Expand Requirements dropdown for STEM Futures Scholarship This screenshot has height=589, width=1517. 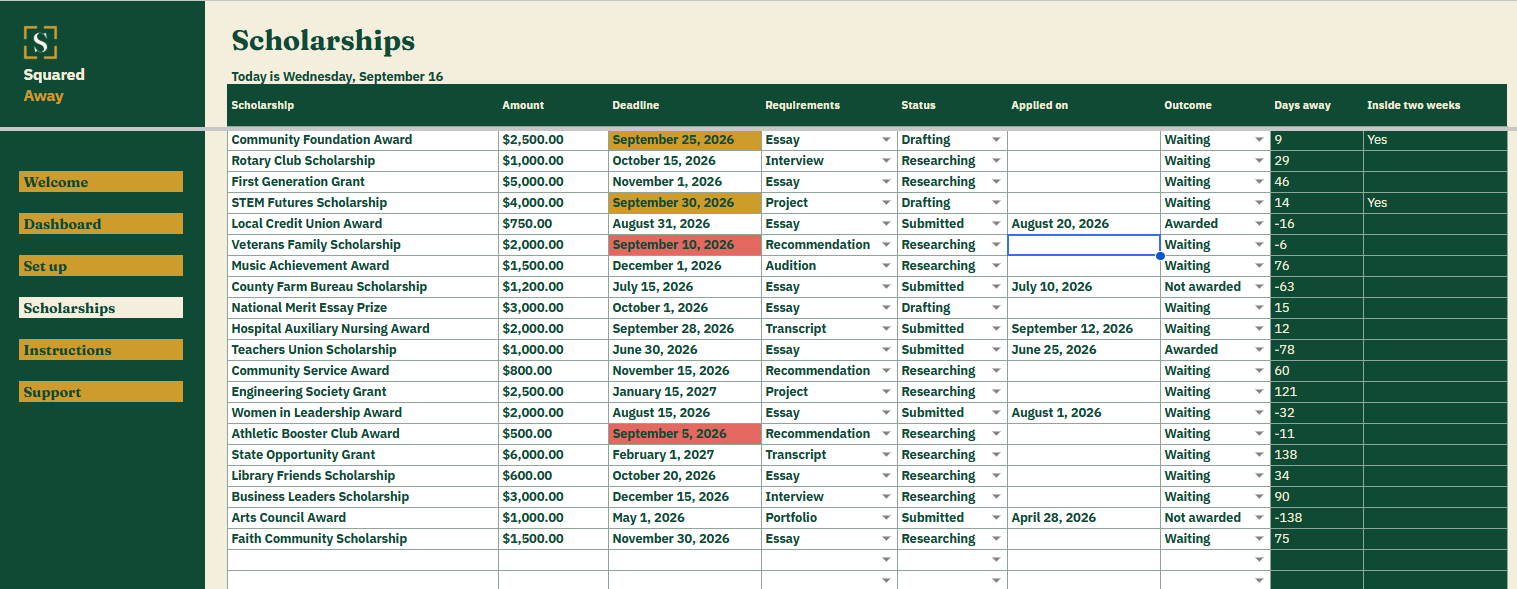pyautogui.click(x=886, y=203)
